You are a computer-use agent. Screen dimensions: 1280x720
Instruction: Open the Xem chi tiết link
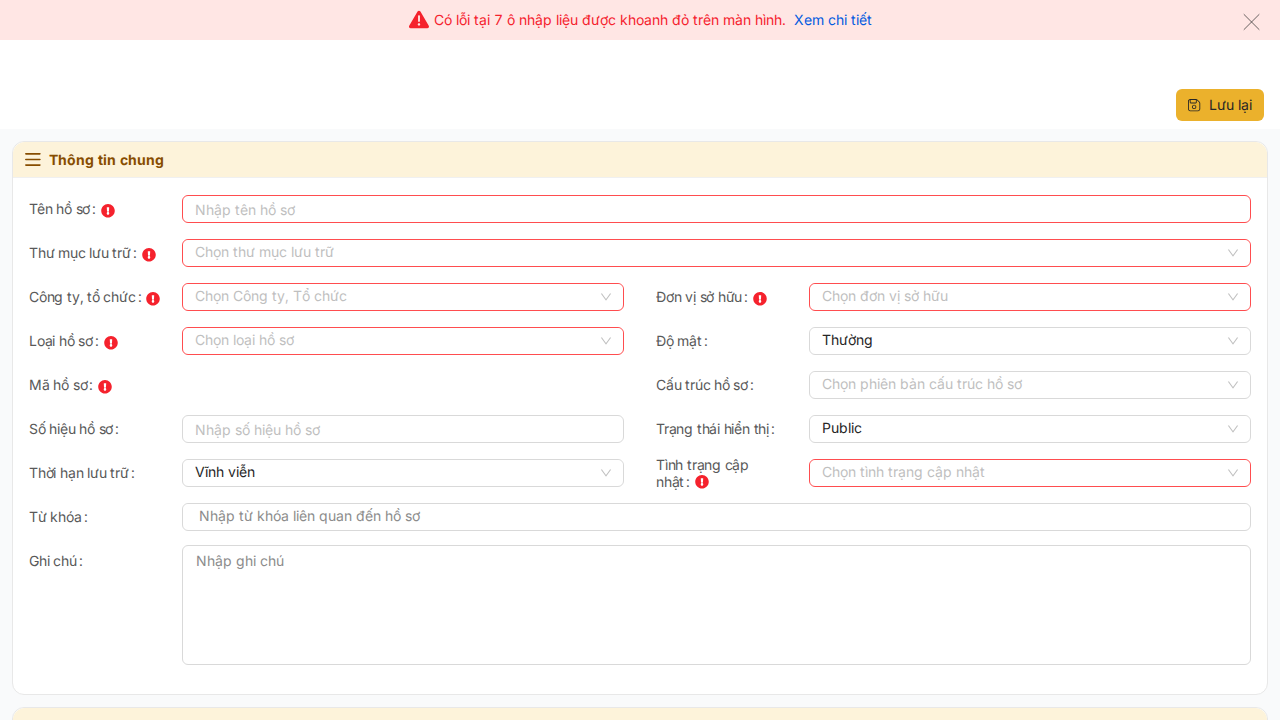[832, 20]
